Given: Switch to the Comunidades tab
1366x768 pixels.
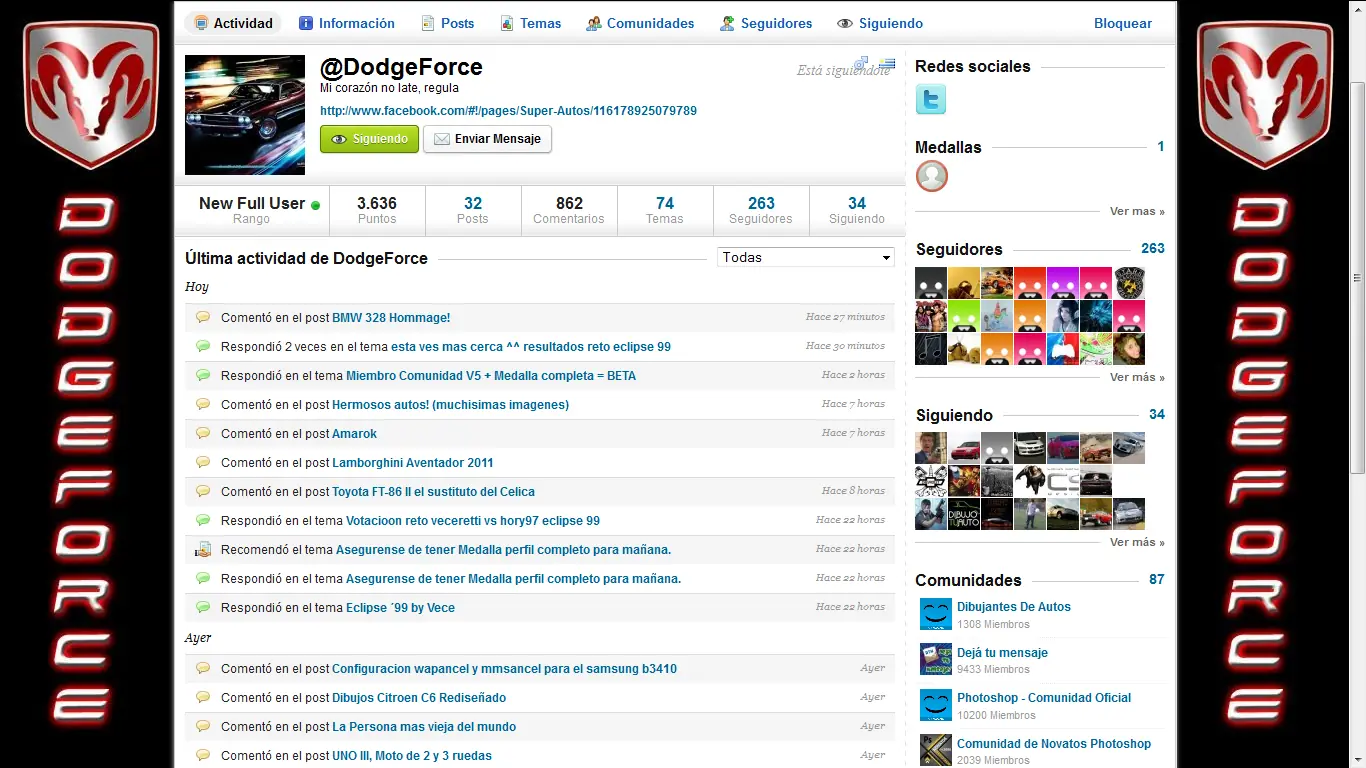Looking at the screenshot, I should coord(640,23).
